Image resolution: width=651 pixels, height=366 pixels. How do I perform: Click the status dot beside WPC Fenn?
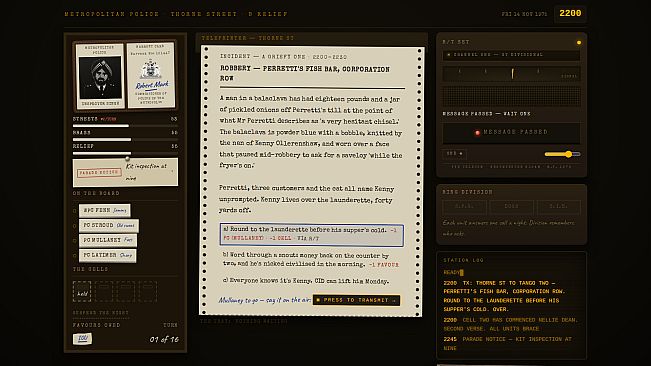75,211
